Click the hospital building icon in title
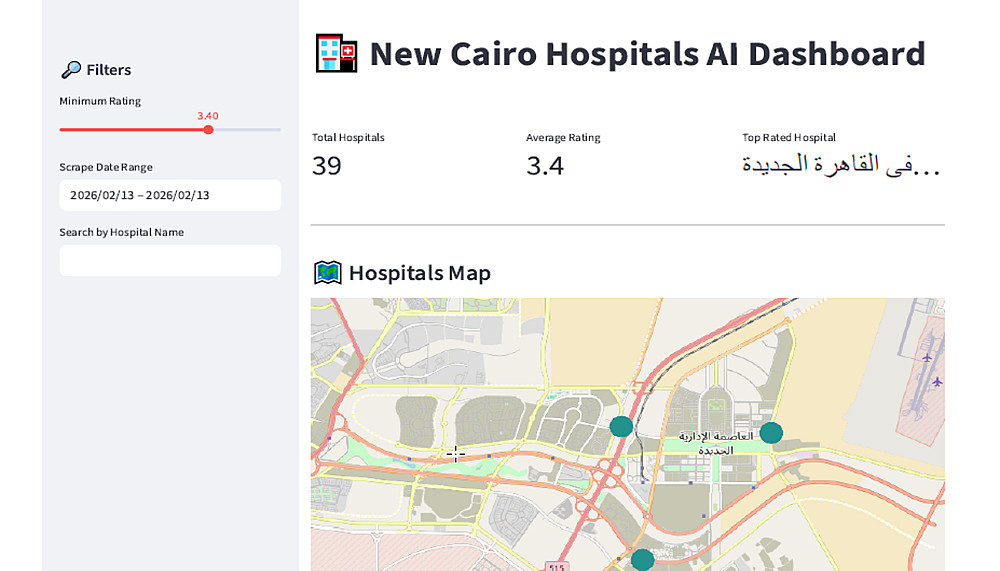1000x571 pixels. pyautogui.click(x=336, y=53)
